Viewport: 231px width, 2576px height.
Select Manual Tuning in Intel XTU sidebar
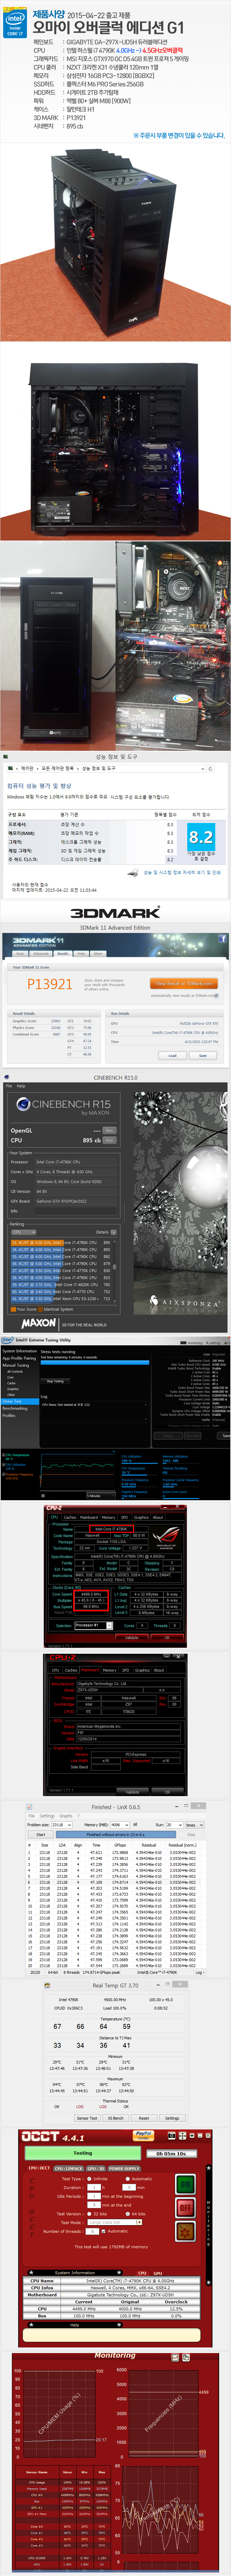click(x=16, y=1365)
